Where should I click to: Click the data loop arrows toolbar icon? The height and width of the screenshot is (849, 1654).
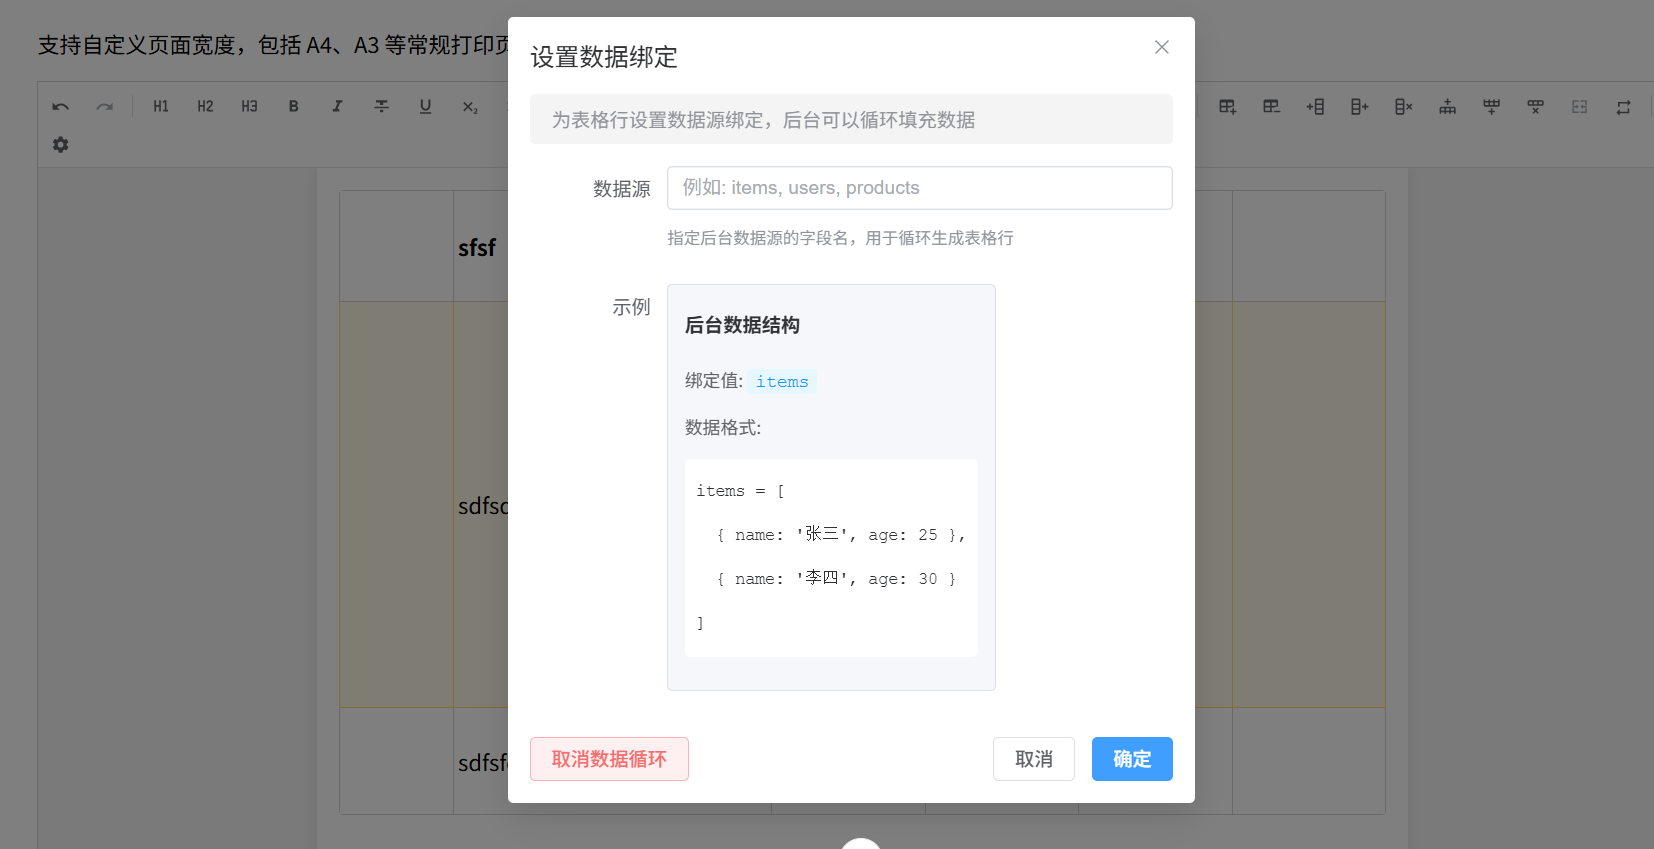point(1623,107)
